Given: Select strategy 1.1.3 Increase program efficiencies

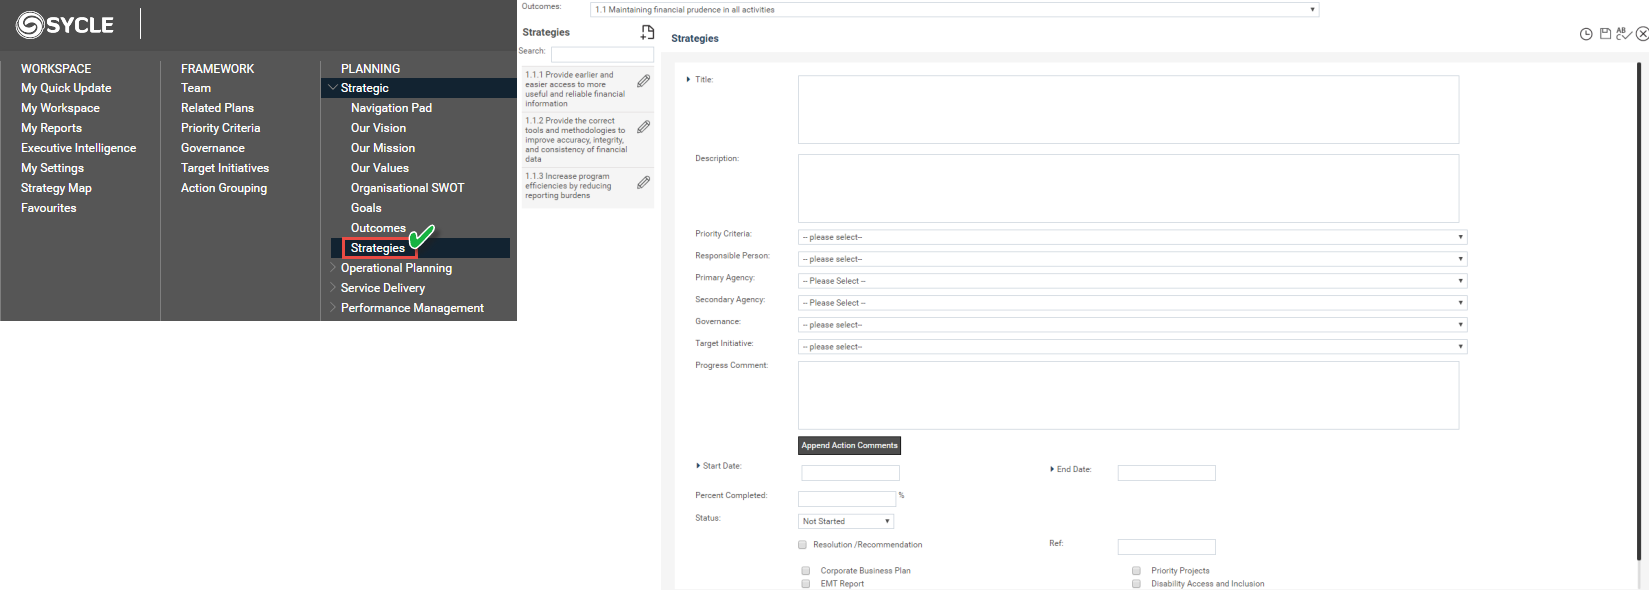Looking at the screenshot, I should pyautogui.click(x=568, y=186).
